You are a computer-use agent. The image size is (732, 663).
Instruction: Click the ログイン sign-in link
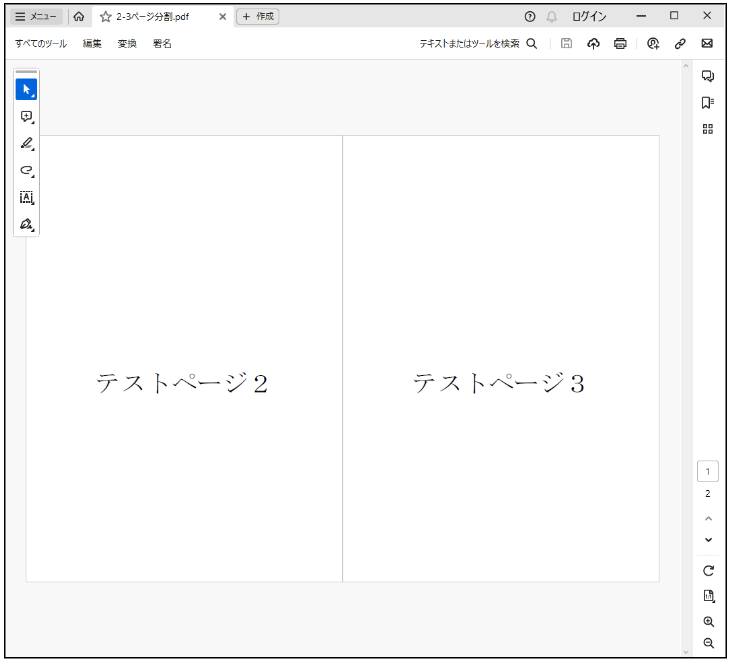[x=589, y=17]
